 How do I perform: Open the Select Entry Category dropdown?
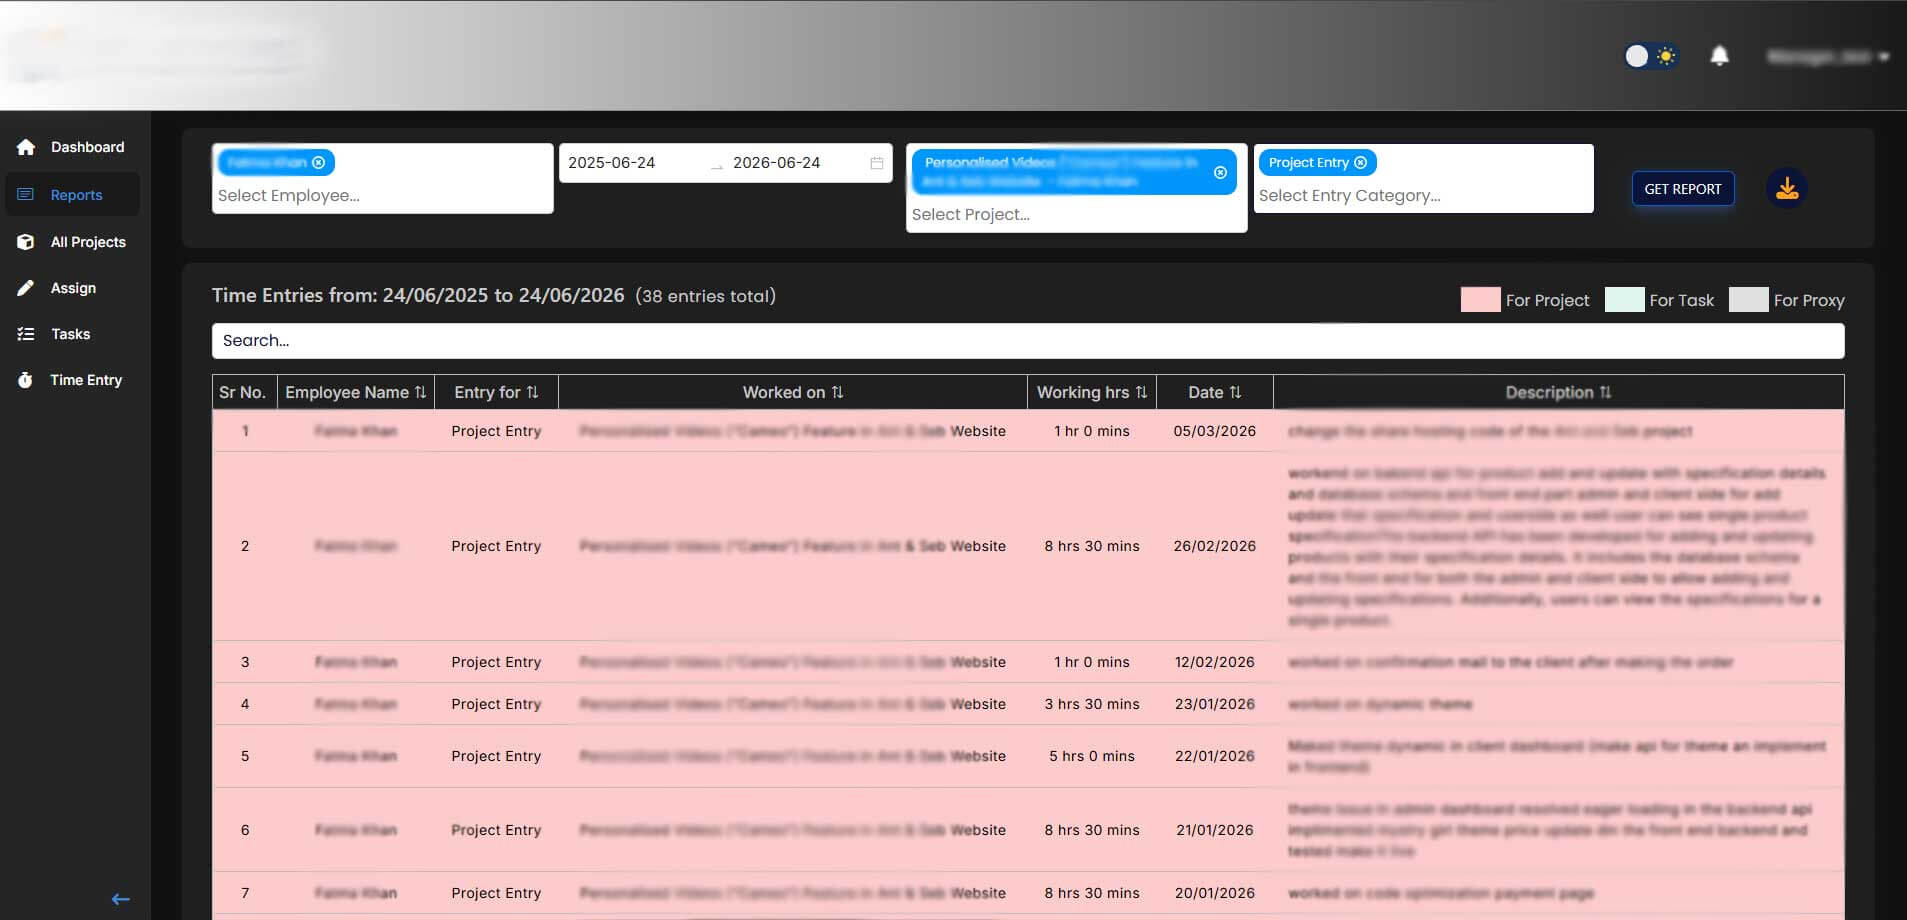[x=1423, y=195]
